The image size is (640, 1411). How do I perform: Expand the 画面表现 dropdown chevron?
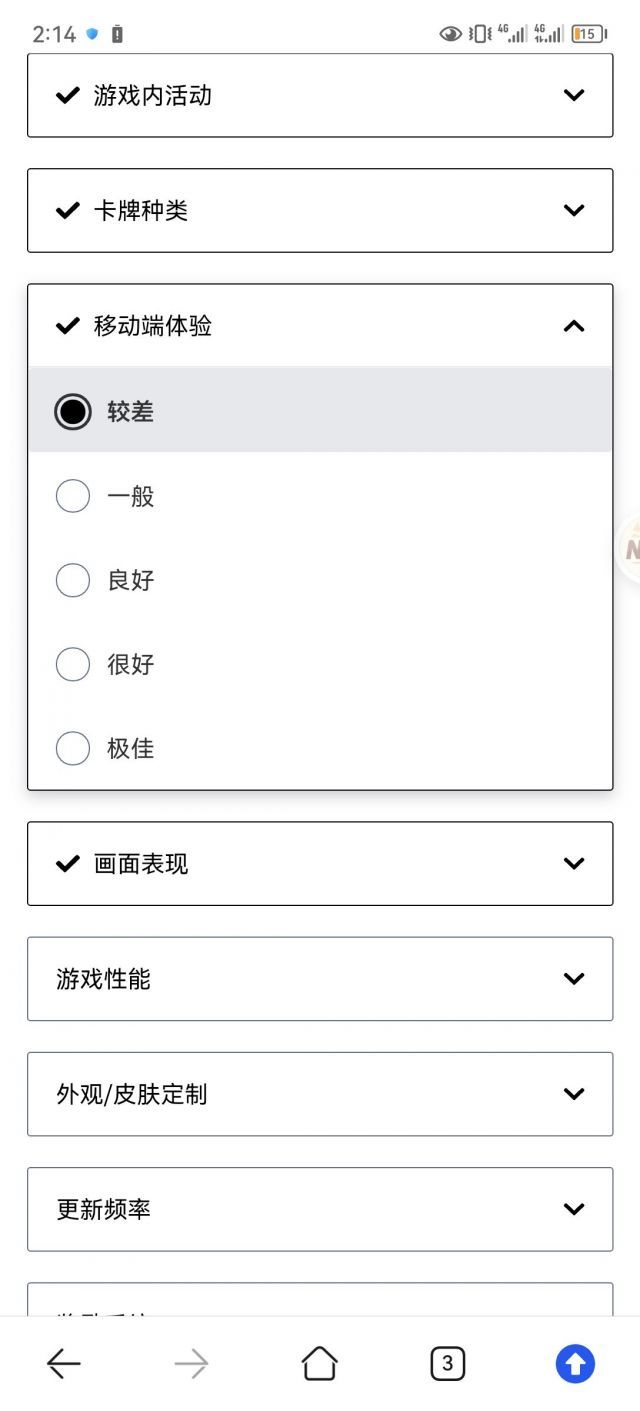pyautogui.click(x=574, y=863)
